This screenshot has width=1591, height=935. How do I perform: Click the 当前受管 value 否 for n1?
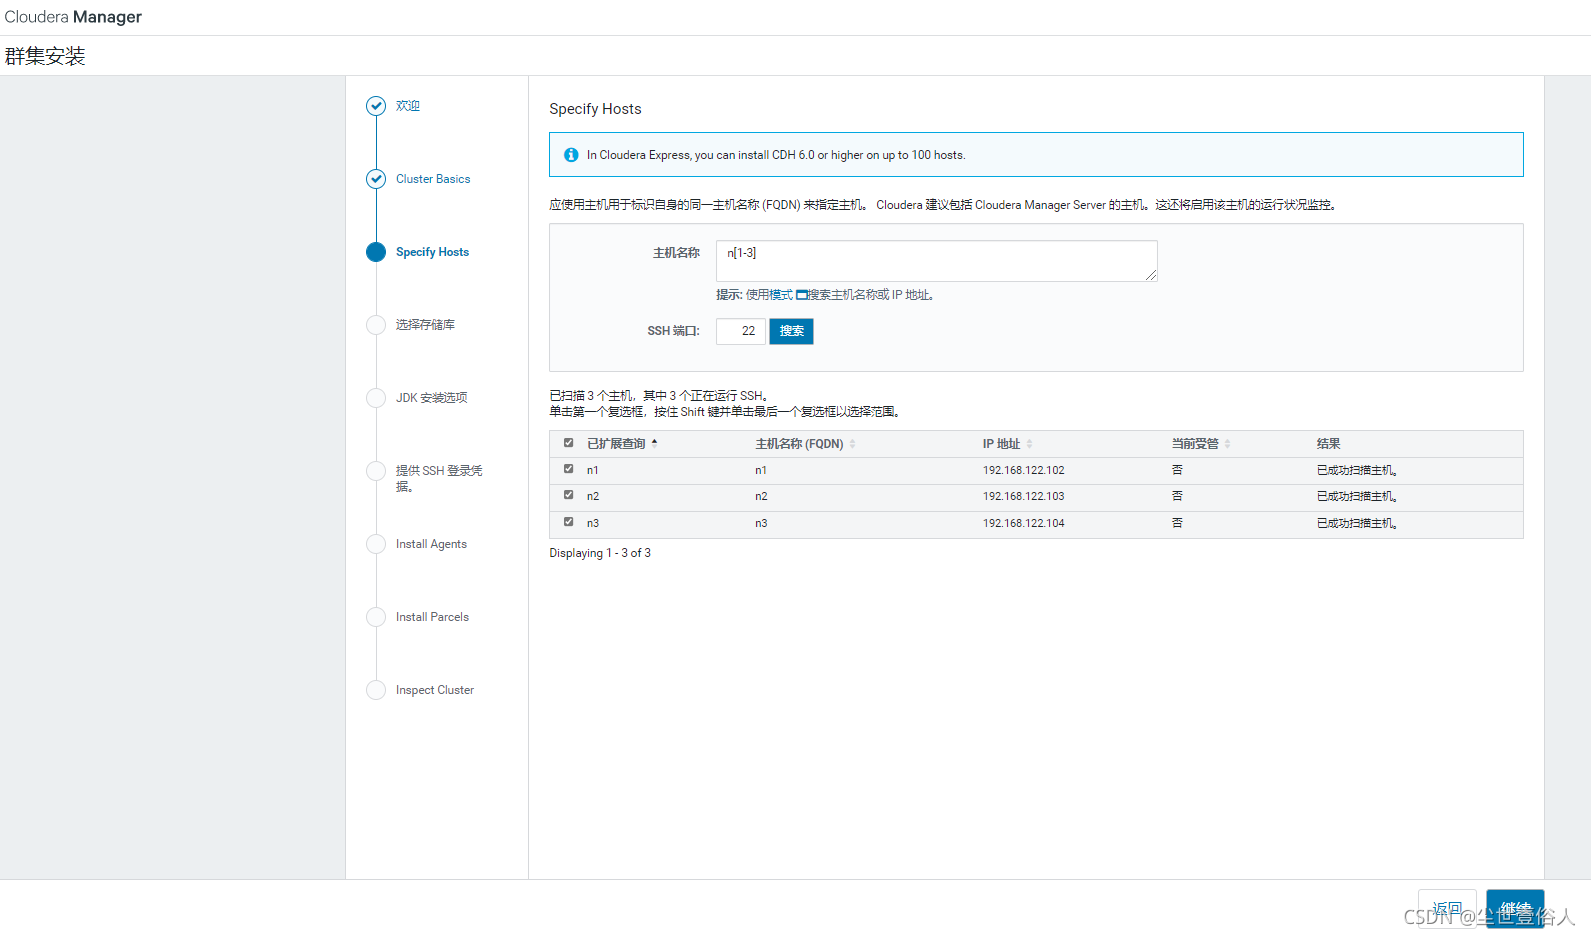(x=1177, y=470)
